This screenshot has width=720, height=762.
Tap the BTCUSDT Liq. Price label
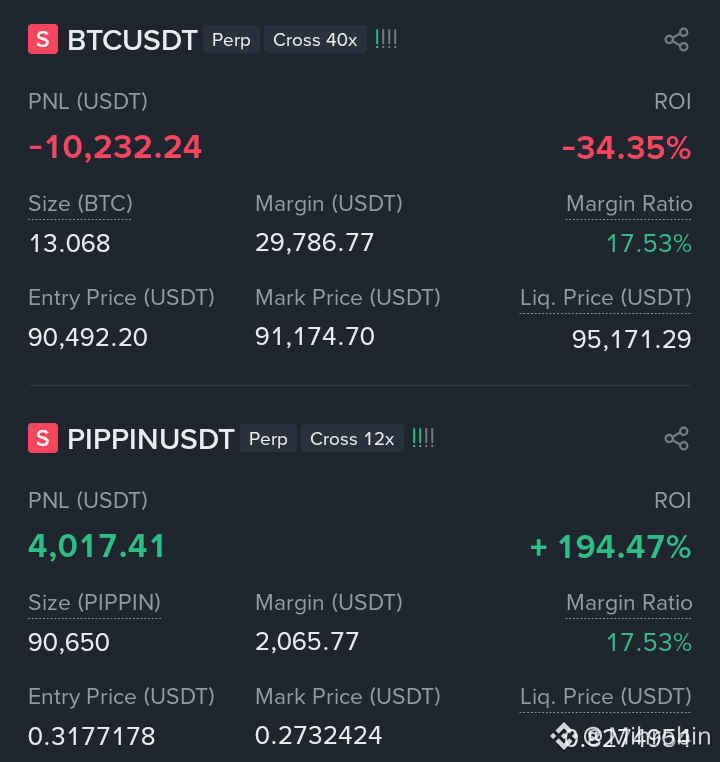pyautogui.click(x=605, y=297)
